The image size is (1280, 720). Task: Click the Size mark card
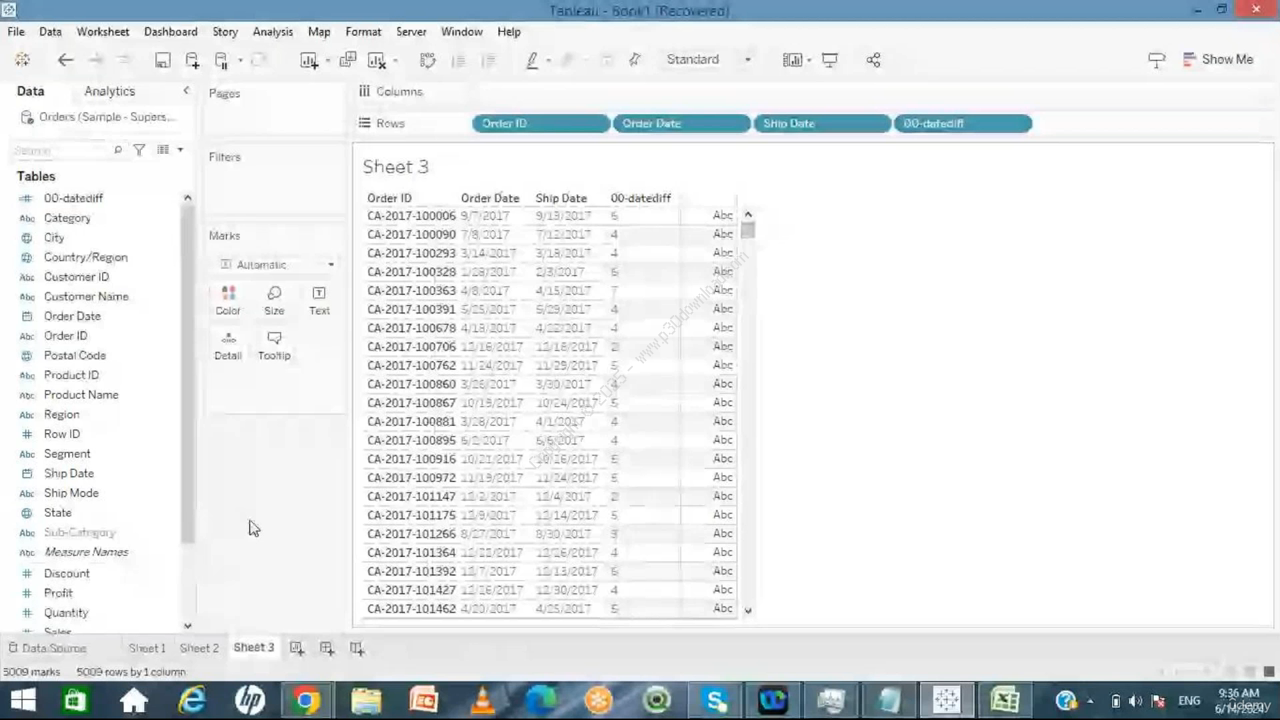click(x=274, y=300)
